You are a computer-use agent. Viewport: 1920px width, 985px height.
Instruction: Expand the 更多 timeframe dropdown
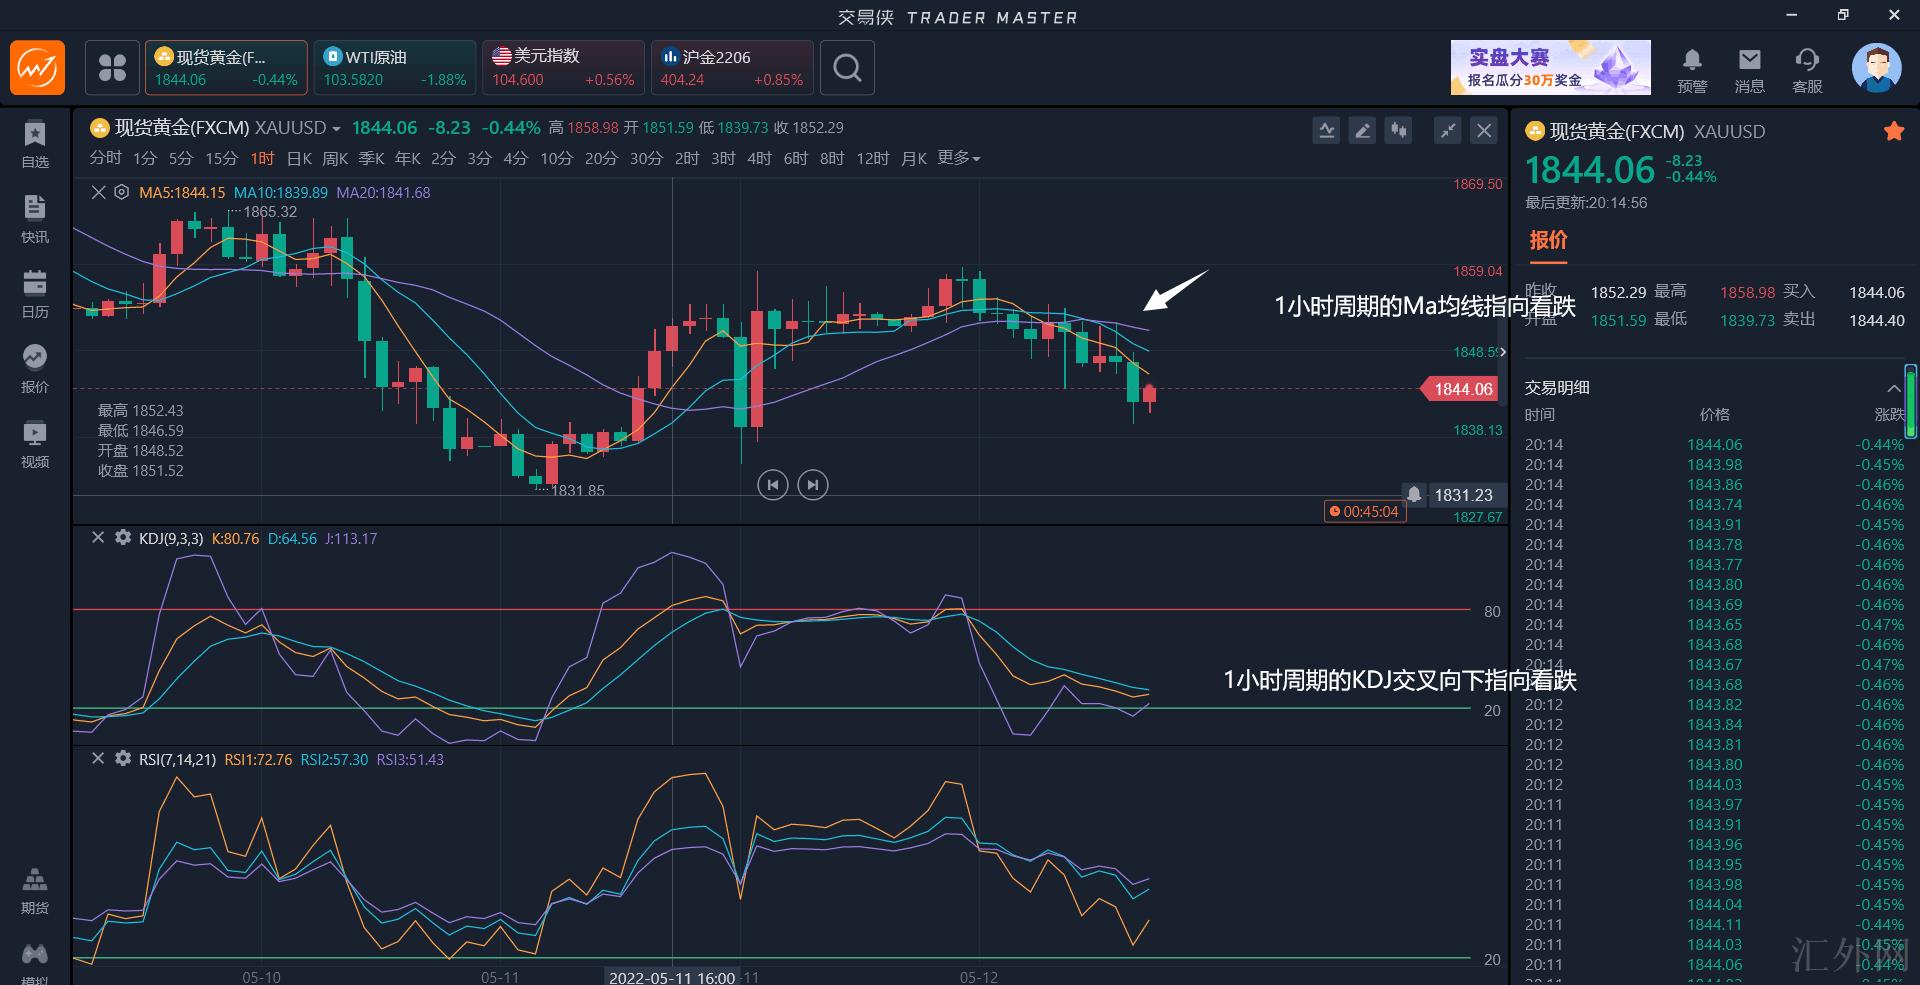[958, 158]
